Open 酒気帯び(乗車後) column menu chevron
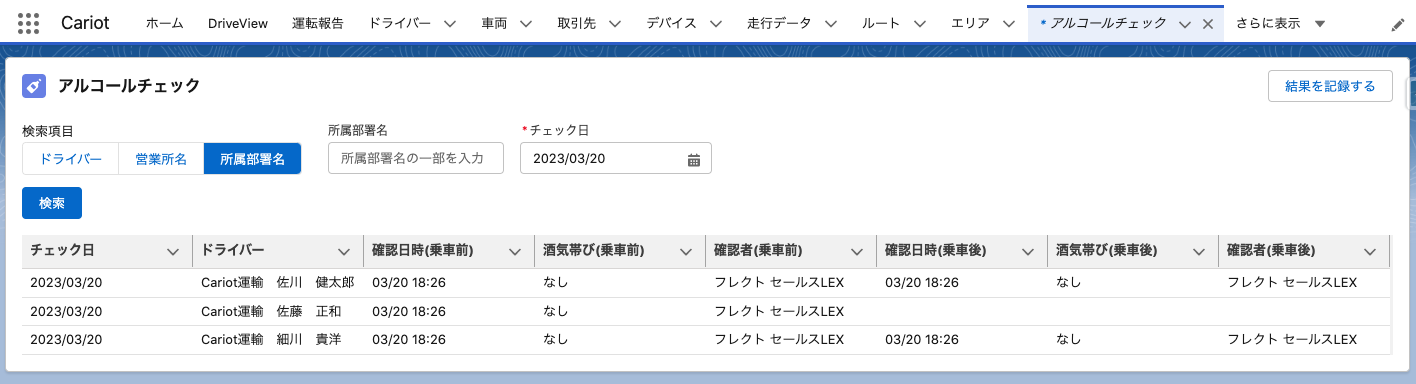This screenshot has height=384, width=1416. pyautogui.click(x=1199, y=252)
